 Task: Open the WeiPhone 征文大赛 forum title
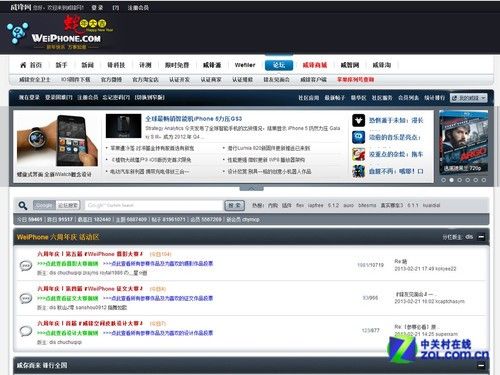[x=90, y=289]
